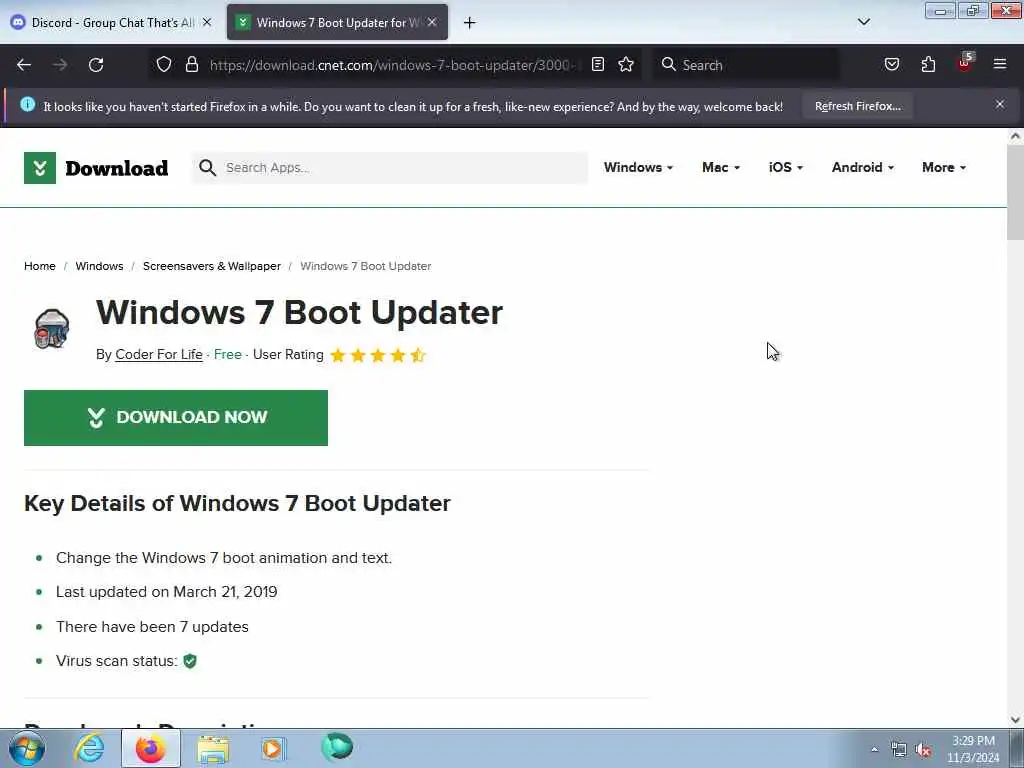Launch Internet Explorer from taskbar
Image resolution: width=1024 pixels, height=768 pixels.
89,748
